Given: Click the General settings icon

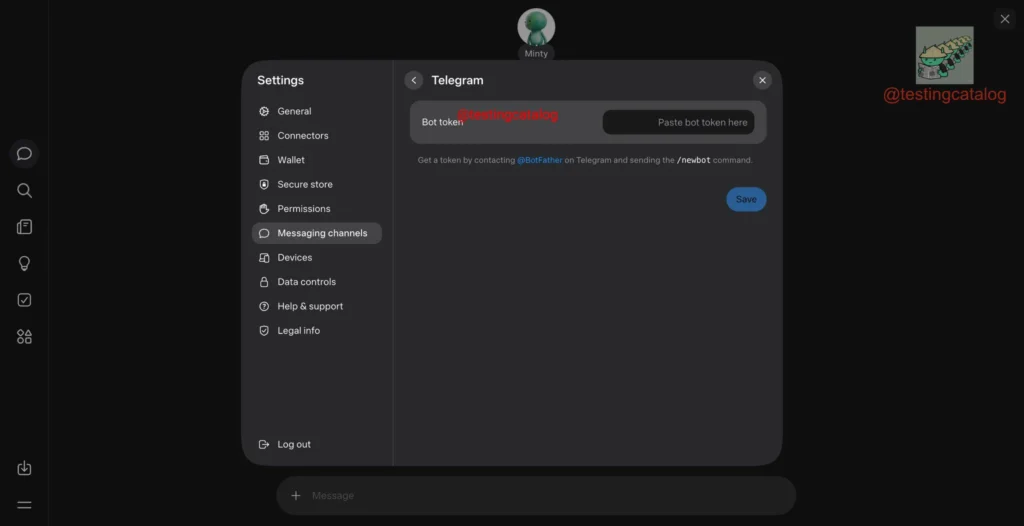Looking at the screenshot, I should pyautogui.click(x=264, y=112).
